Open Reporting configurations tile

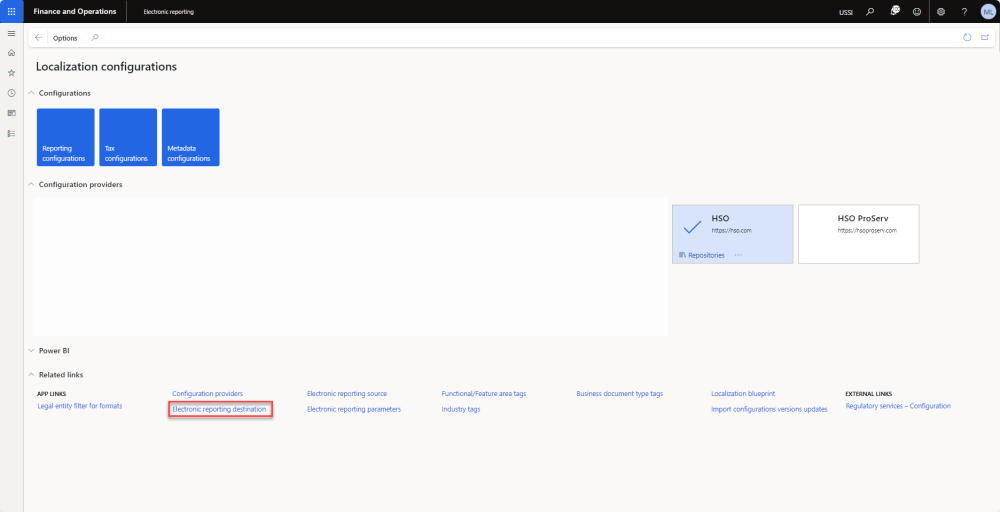[x=66, y=137]
